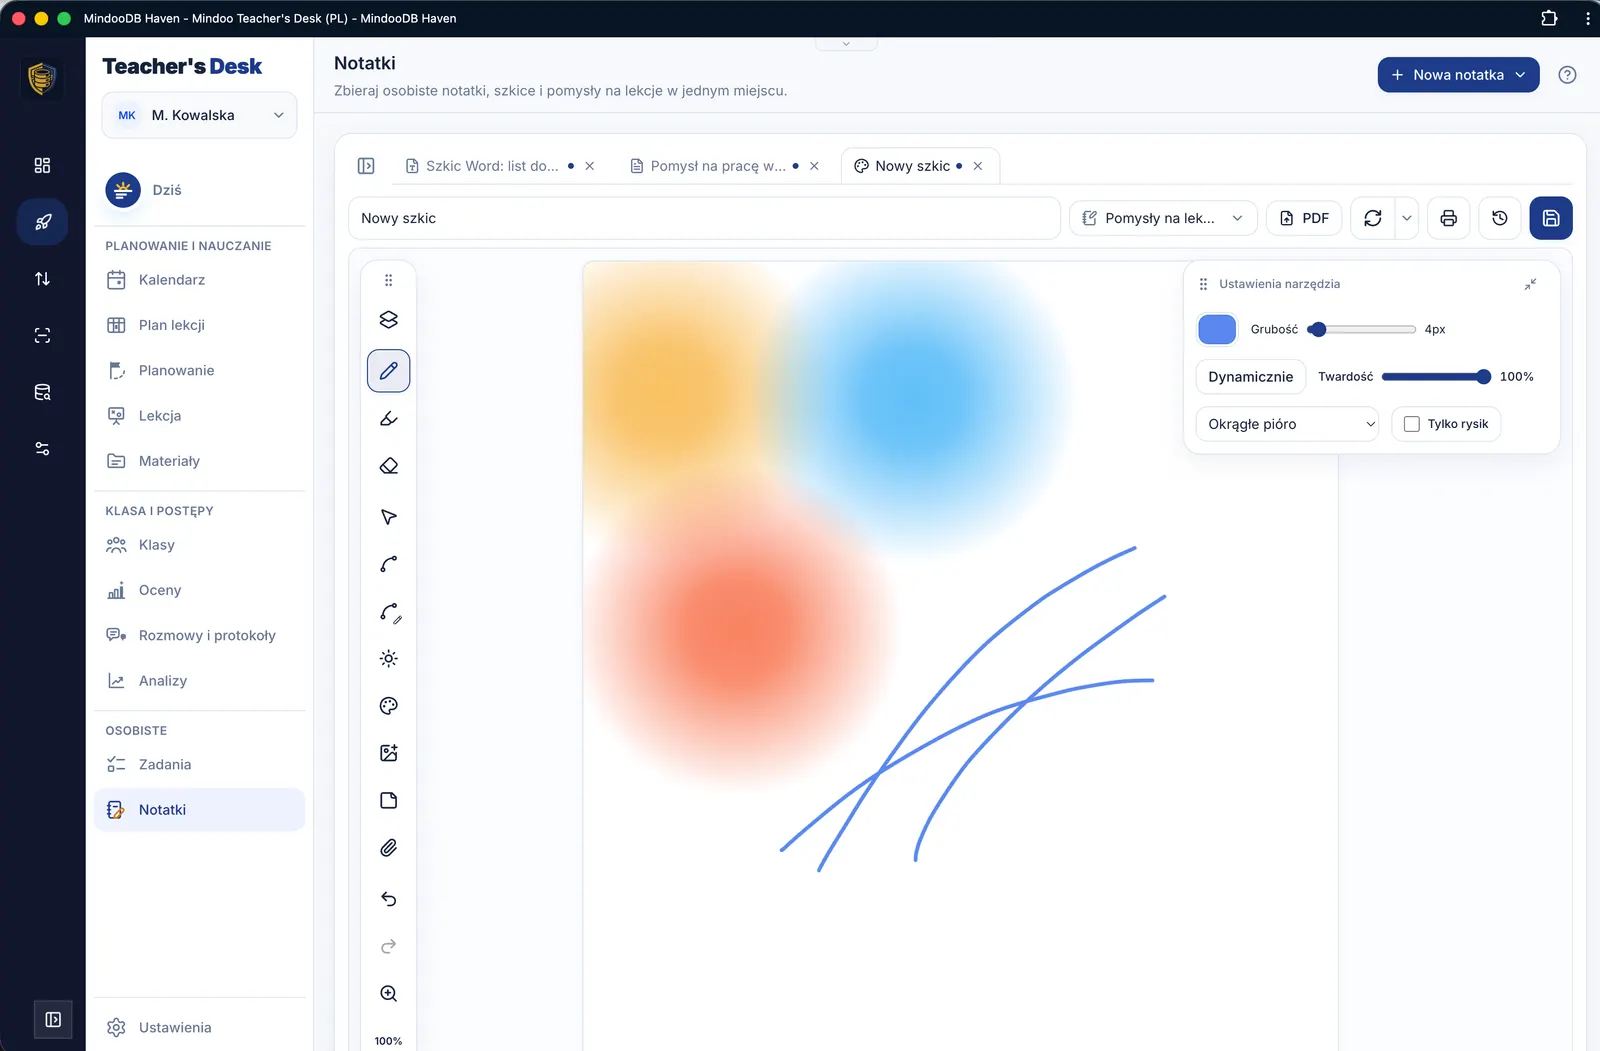1600x1051 pixels.
Task: Enable the Tylko rysik checkbox
Action: click(x=1412, y=424)
